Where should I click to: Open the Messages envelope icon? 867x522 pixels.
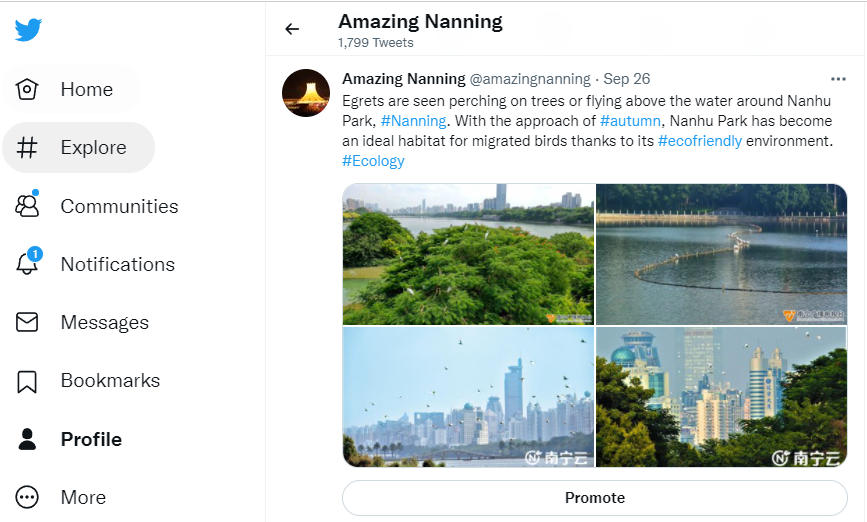pyautogui.click(x=27, y=322)
